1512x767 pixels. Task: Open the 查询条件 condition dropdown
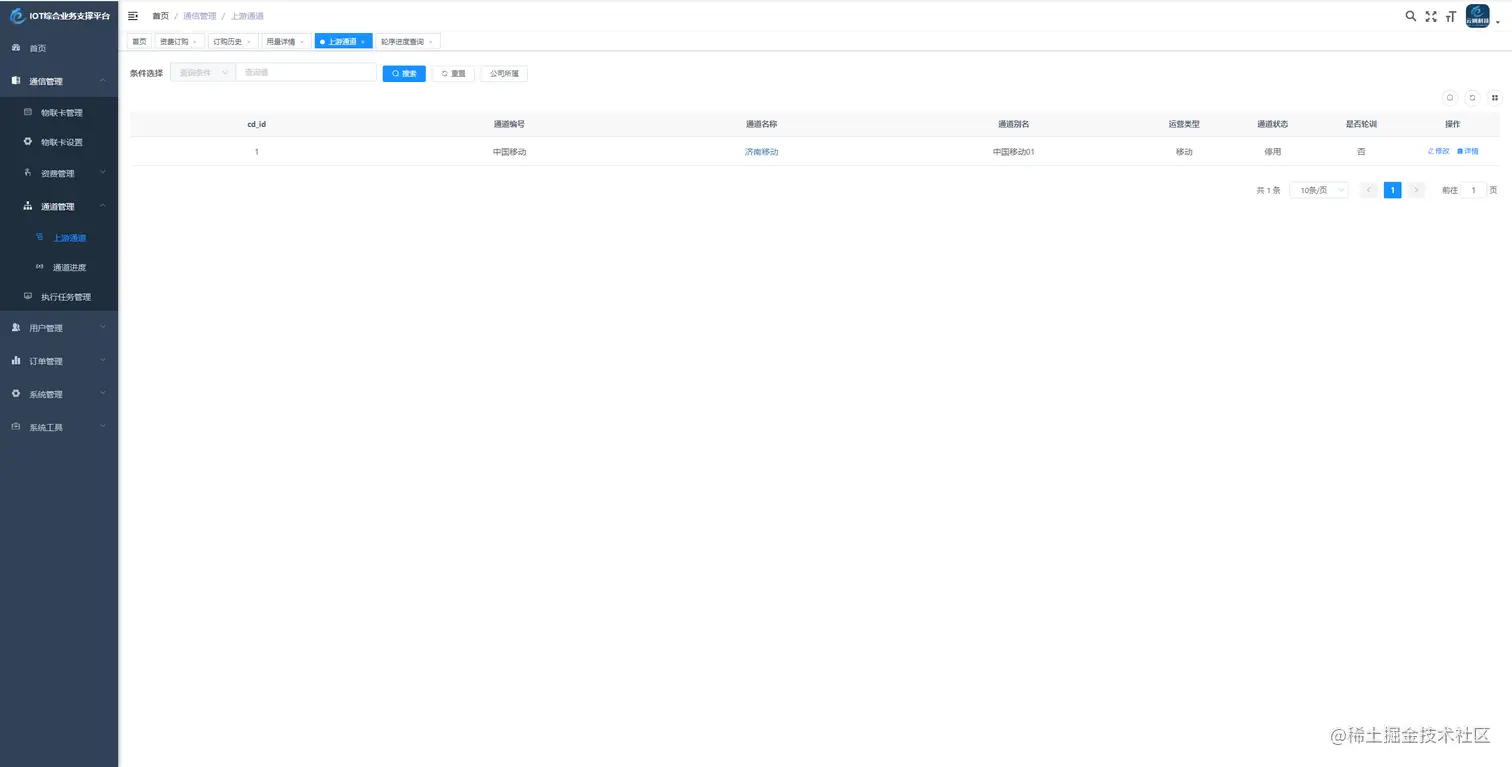coord(201,73)
